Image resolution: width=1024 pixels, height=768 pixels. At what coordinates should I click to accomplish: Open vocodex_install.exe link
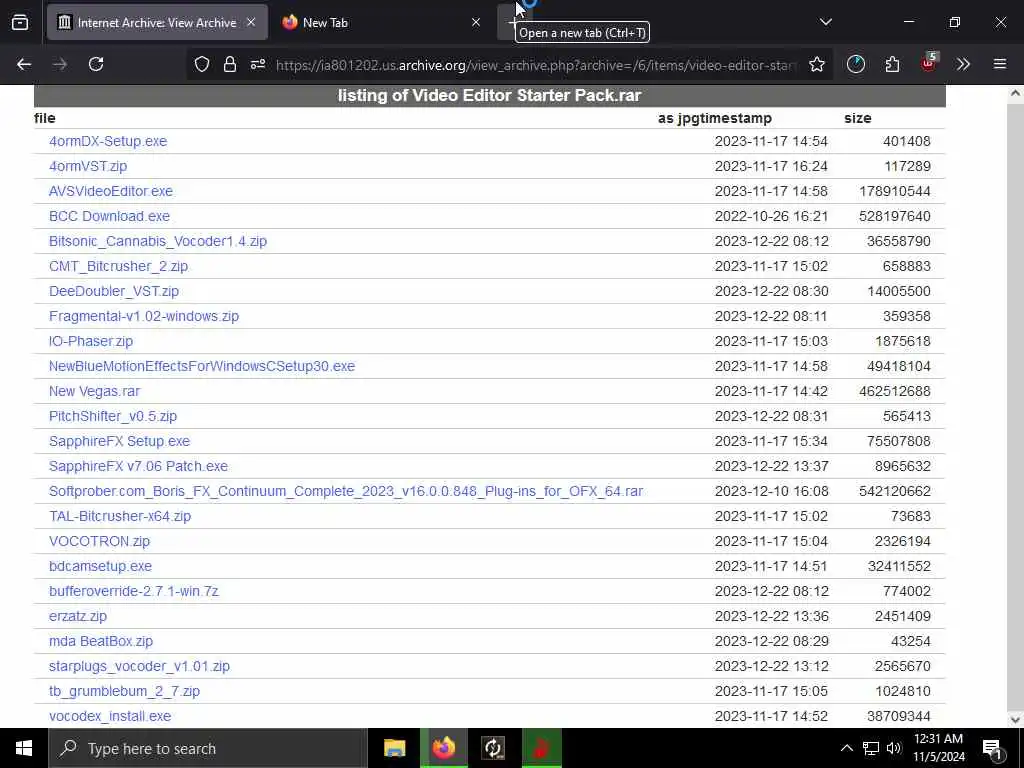(110, 716)
